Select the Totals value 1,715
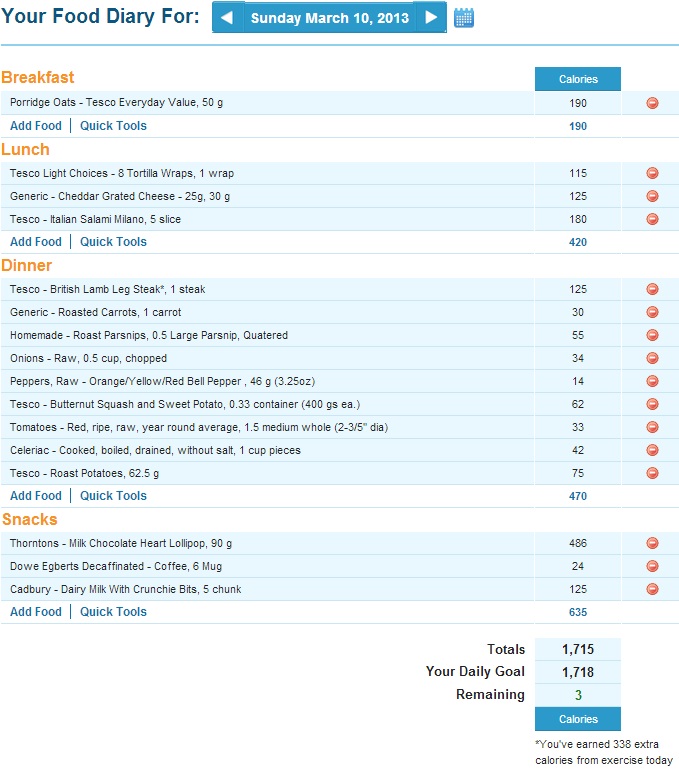Viewport: 679px width, 771px height. [x=578, y=649]
